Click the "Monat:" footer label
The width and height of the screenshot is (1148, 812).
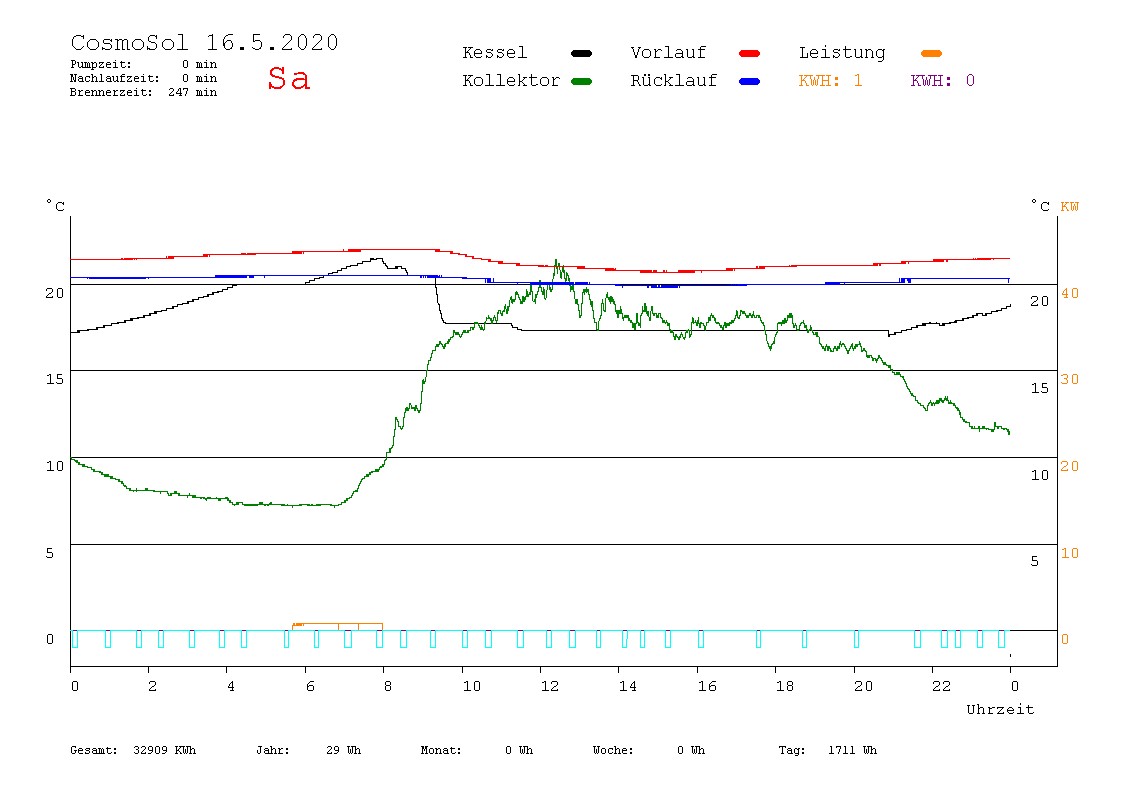click(441, 750)
